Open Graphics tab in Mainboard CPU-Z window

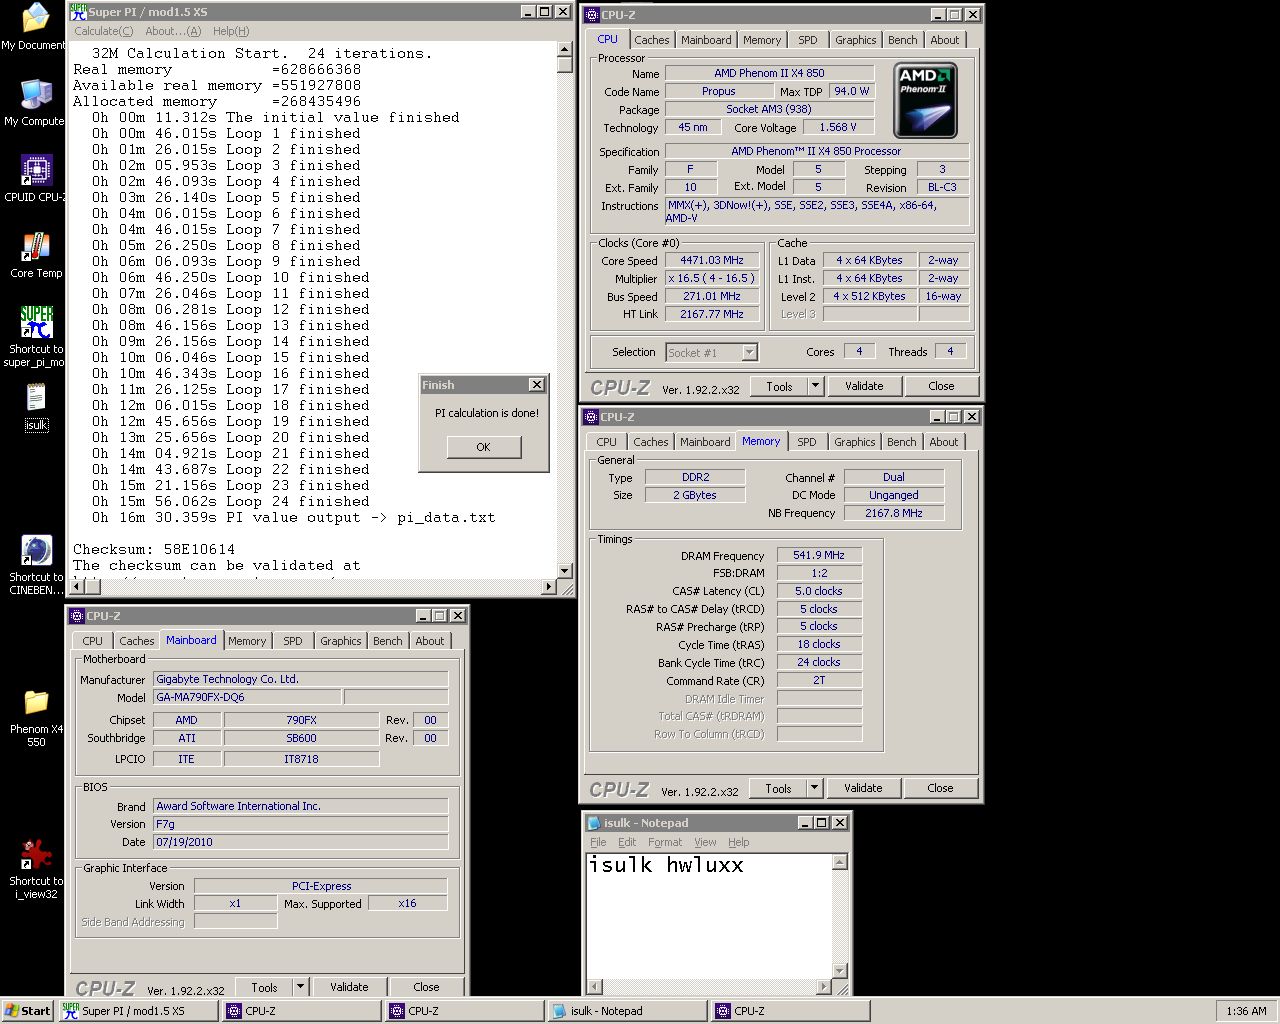341,641
